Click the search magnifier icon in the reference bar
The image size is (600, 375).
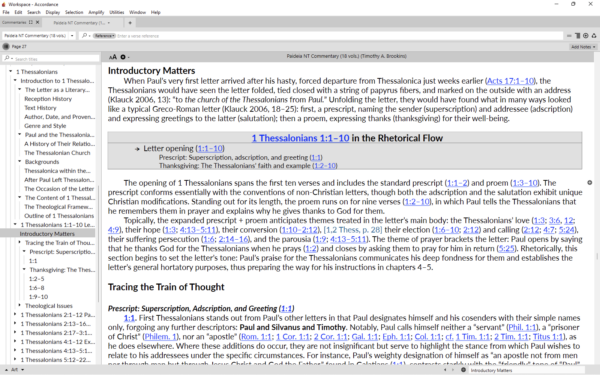84,36
